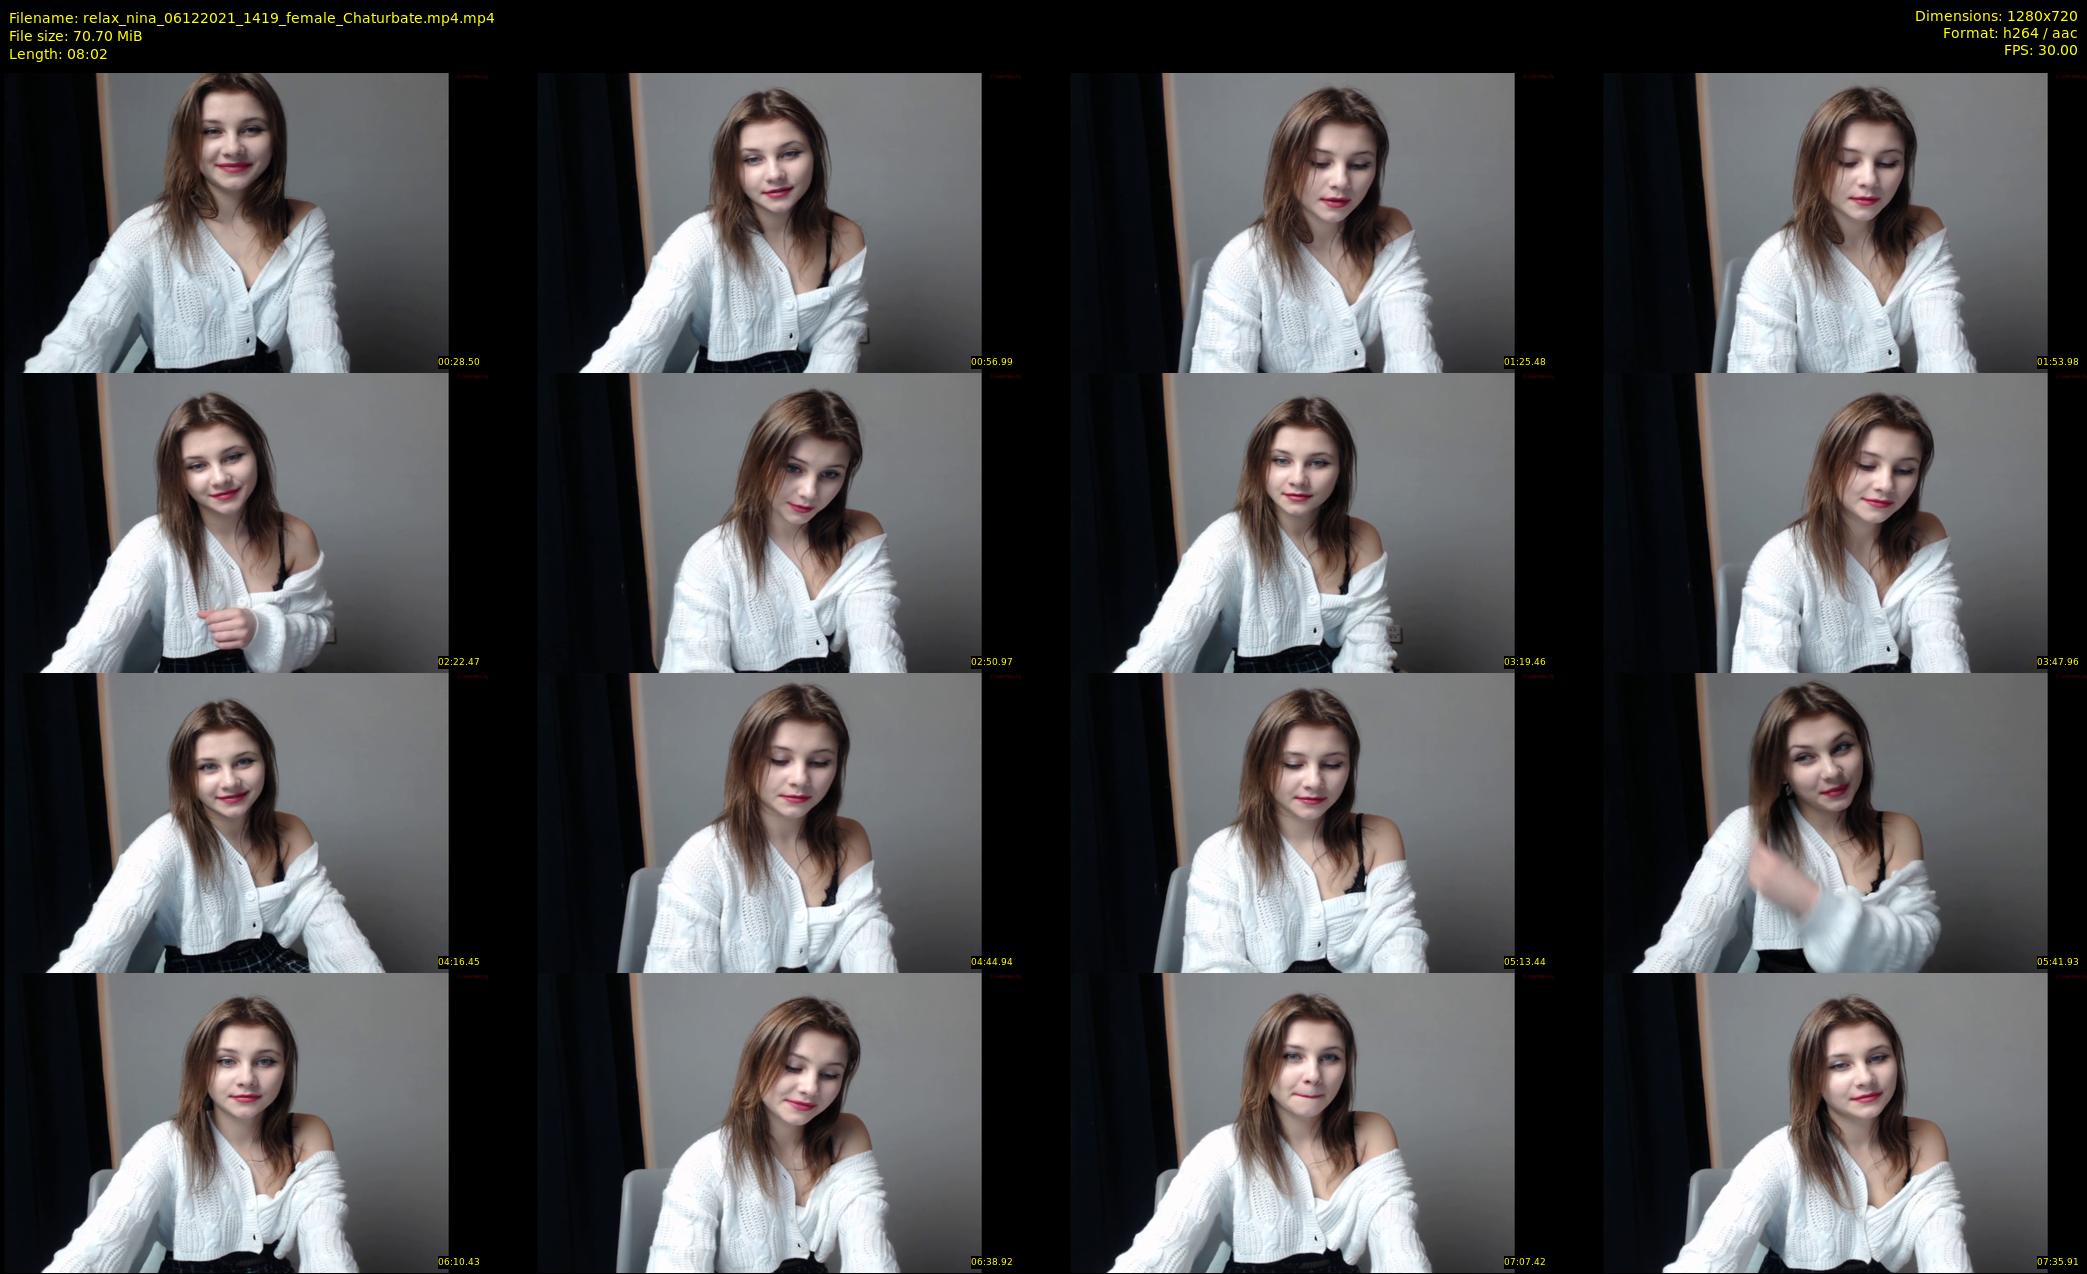Click the Length 08:02 label
The width and height of the screenshot is (2087, 1274).
tap(58, 54)
